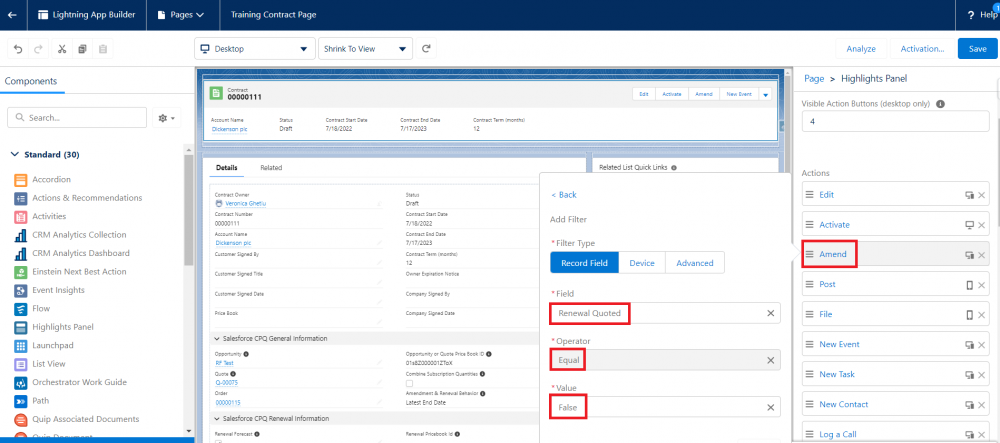Clear the Equal operator selection

click(x=770, y=360)
